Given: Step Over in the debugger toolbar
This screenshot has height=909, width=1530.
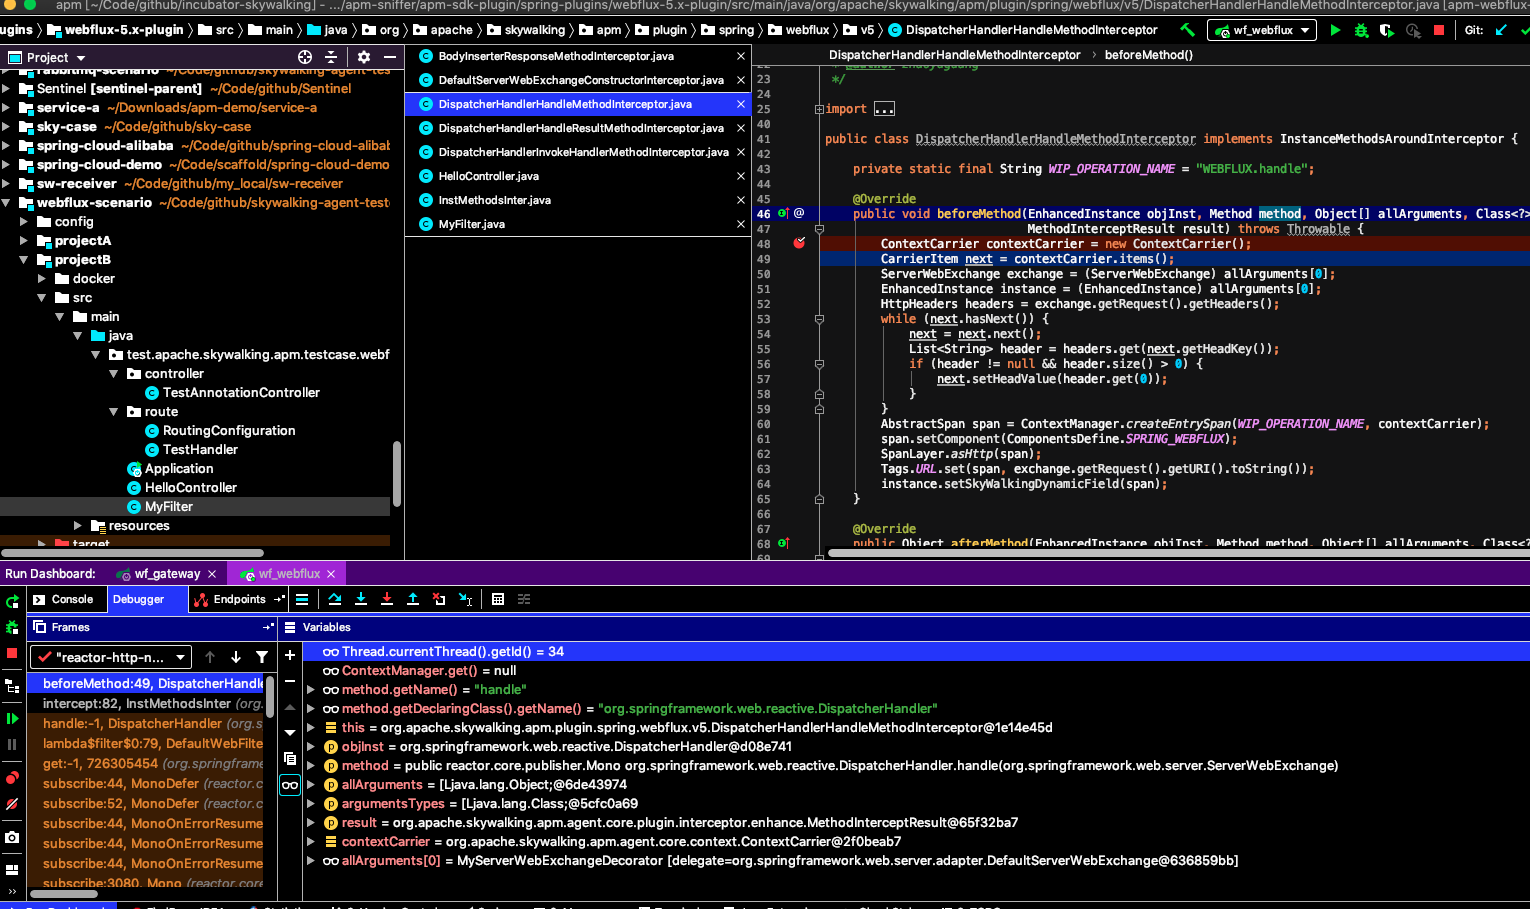Looking at the screenshot, I should 335,599.
